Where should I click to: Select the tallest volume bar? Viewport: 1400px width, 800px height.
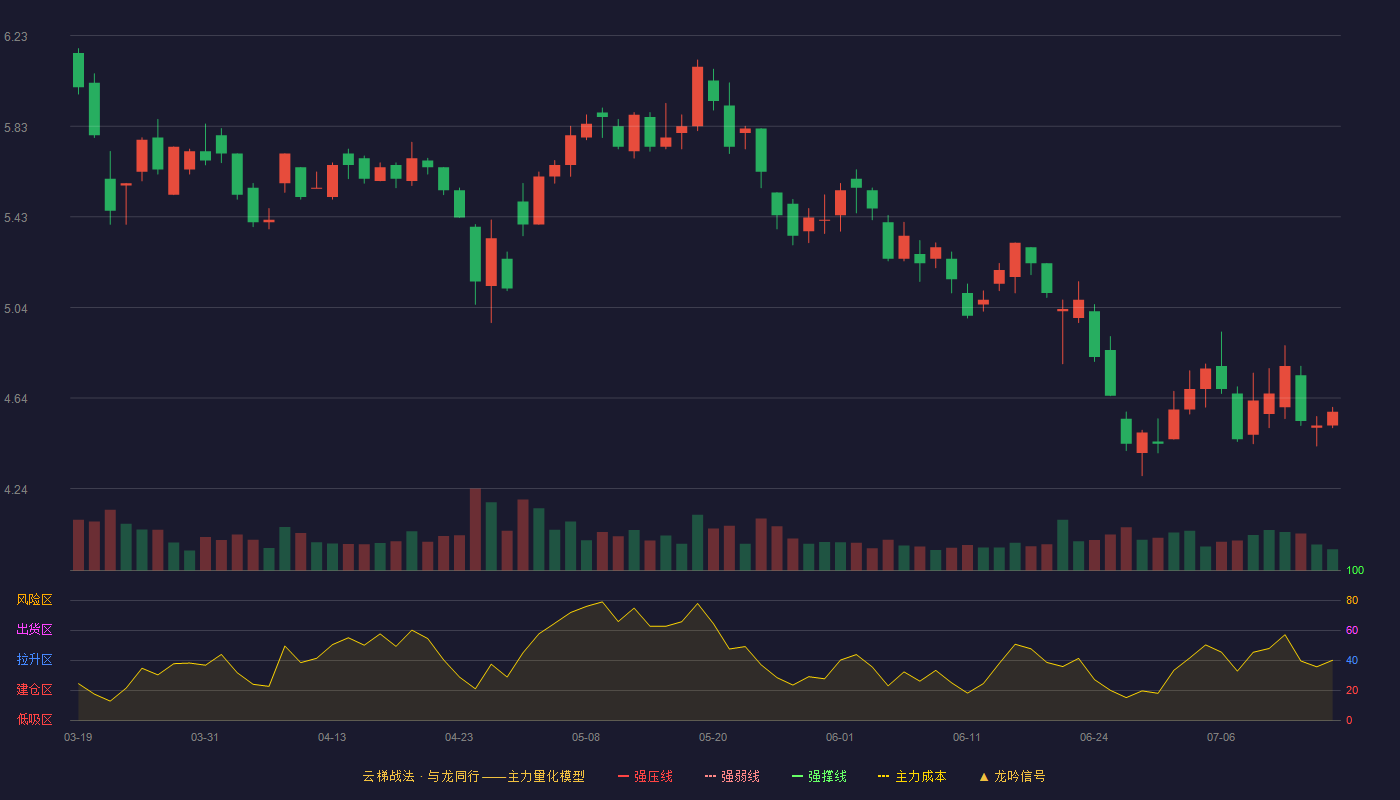(x=475, y=529)
